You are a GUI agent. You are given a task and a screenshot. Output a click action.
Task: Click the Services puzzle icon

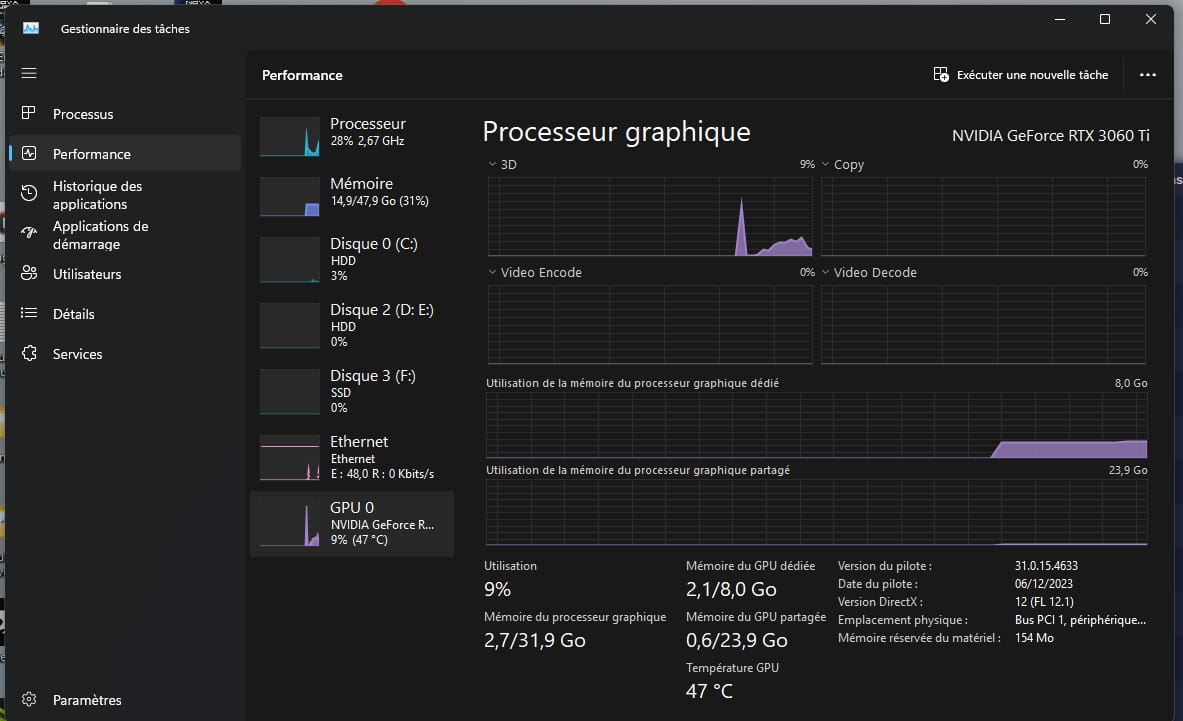(29, 353)
